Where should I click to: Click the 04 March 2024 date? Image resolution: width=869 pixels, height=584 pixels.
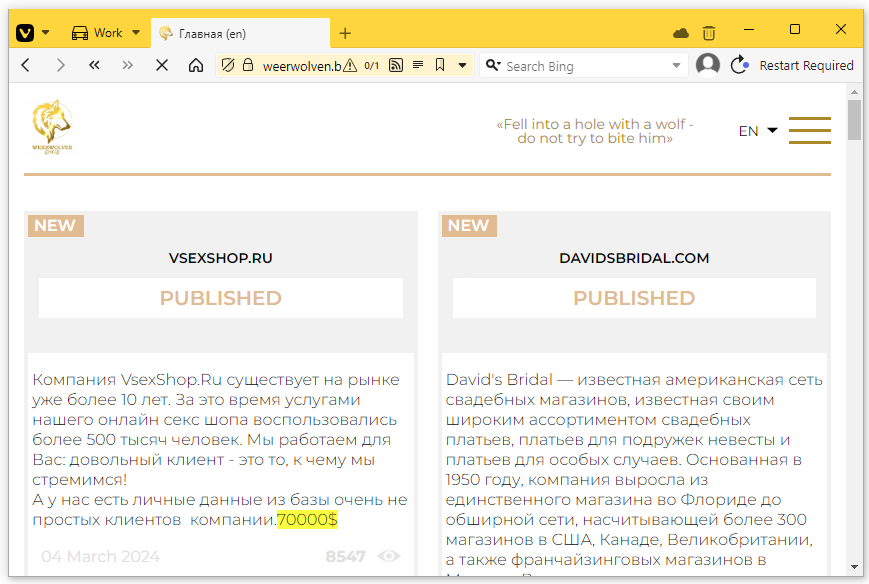[100, 556]
